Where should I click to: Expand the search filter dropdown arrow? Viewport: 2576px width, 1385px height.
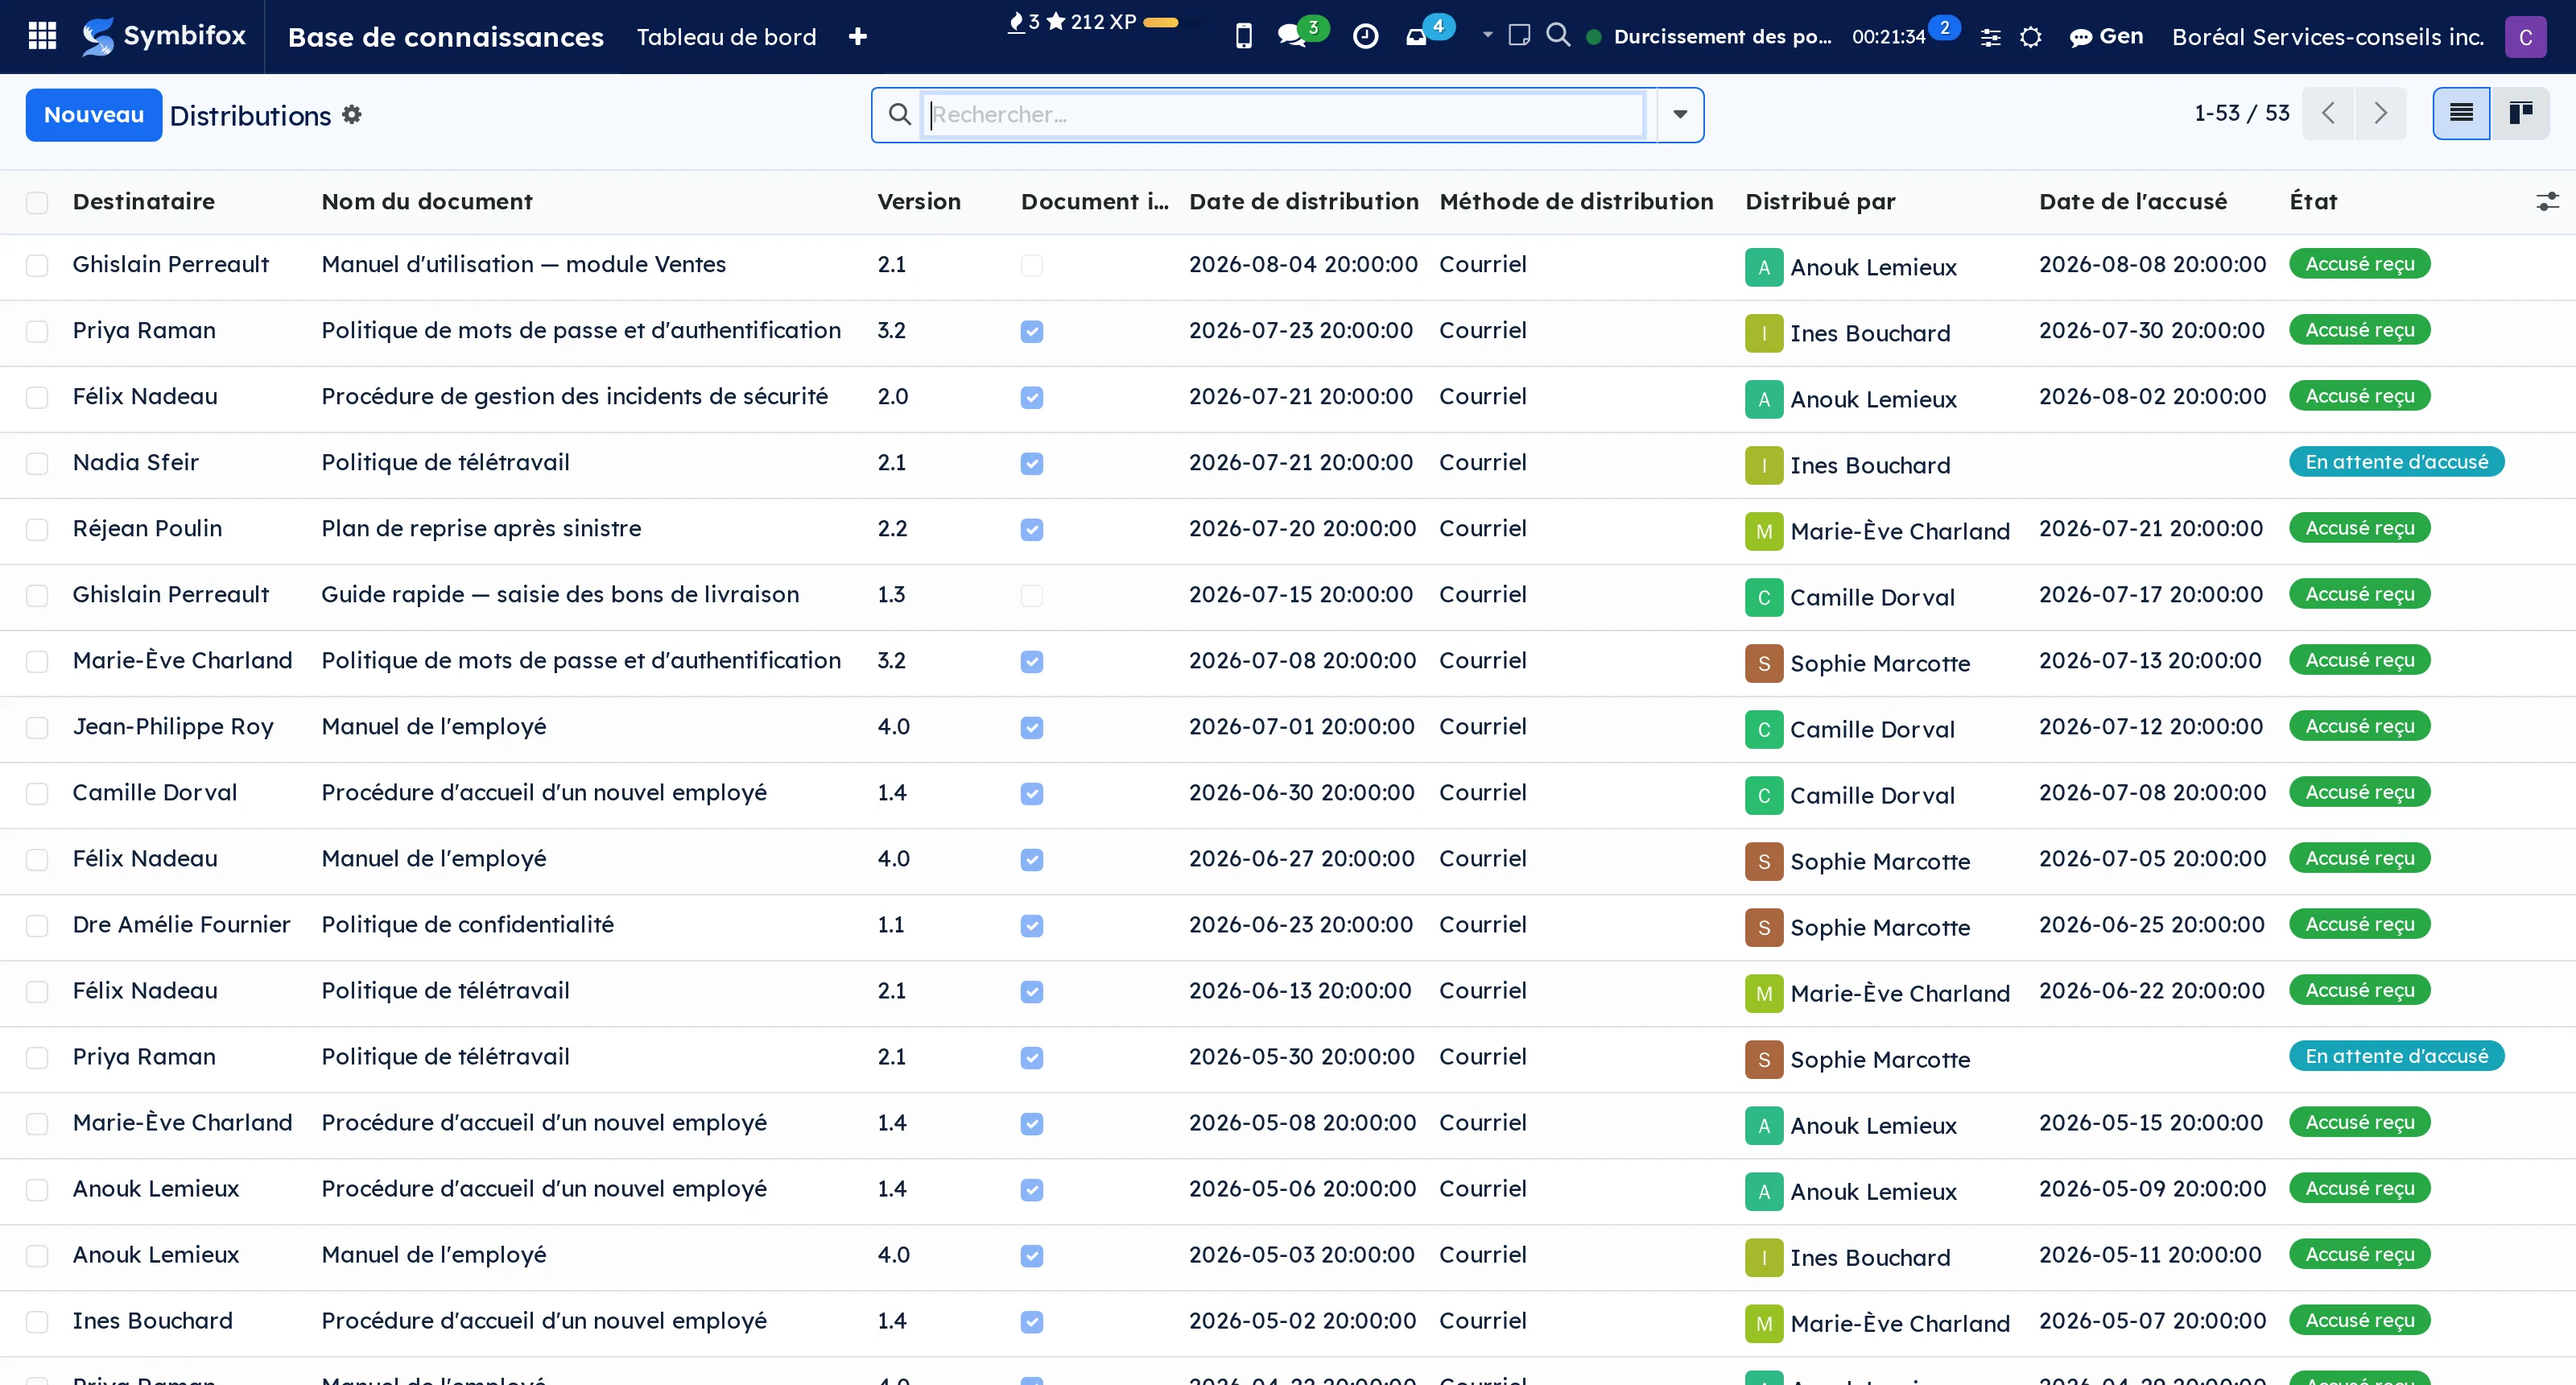(1680, 115)
